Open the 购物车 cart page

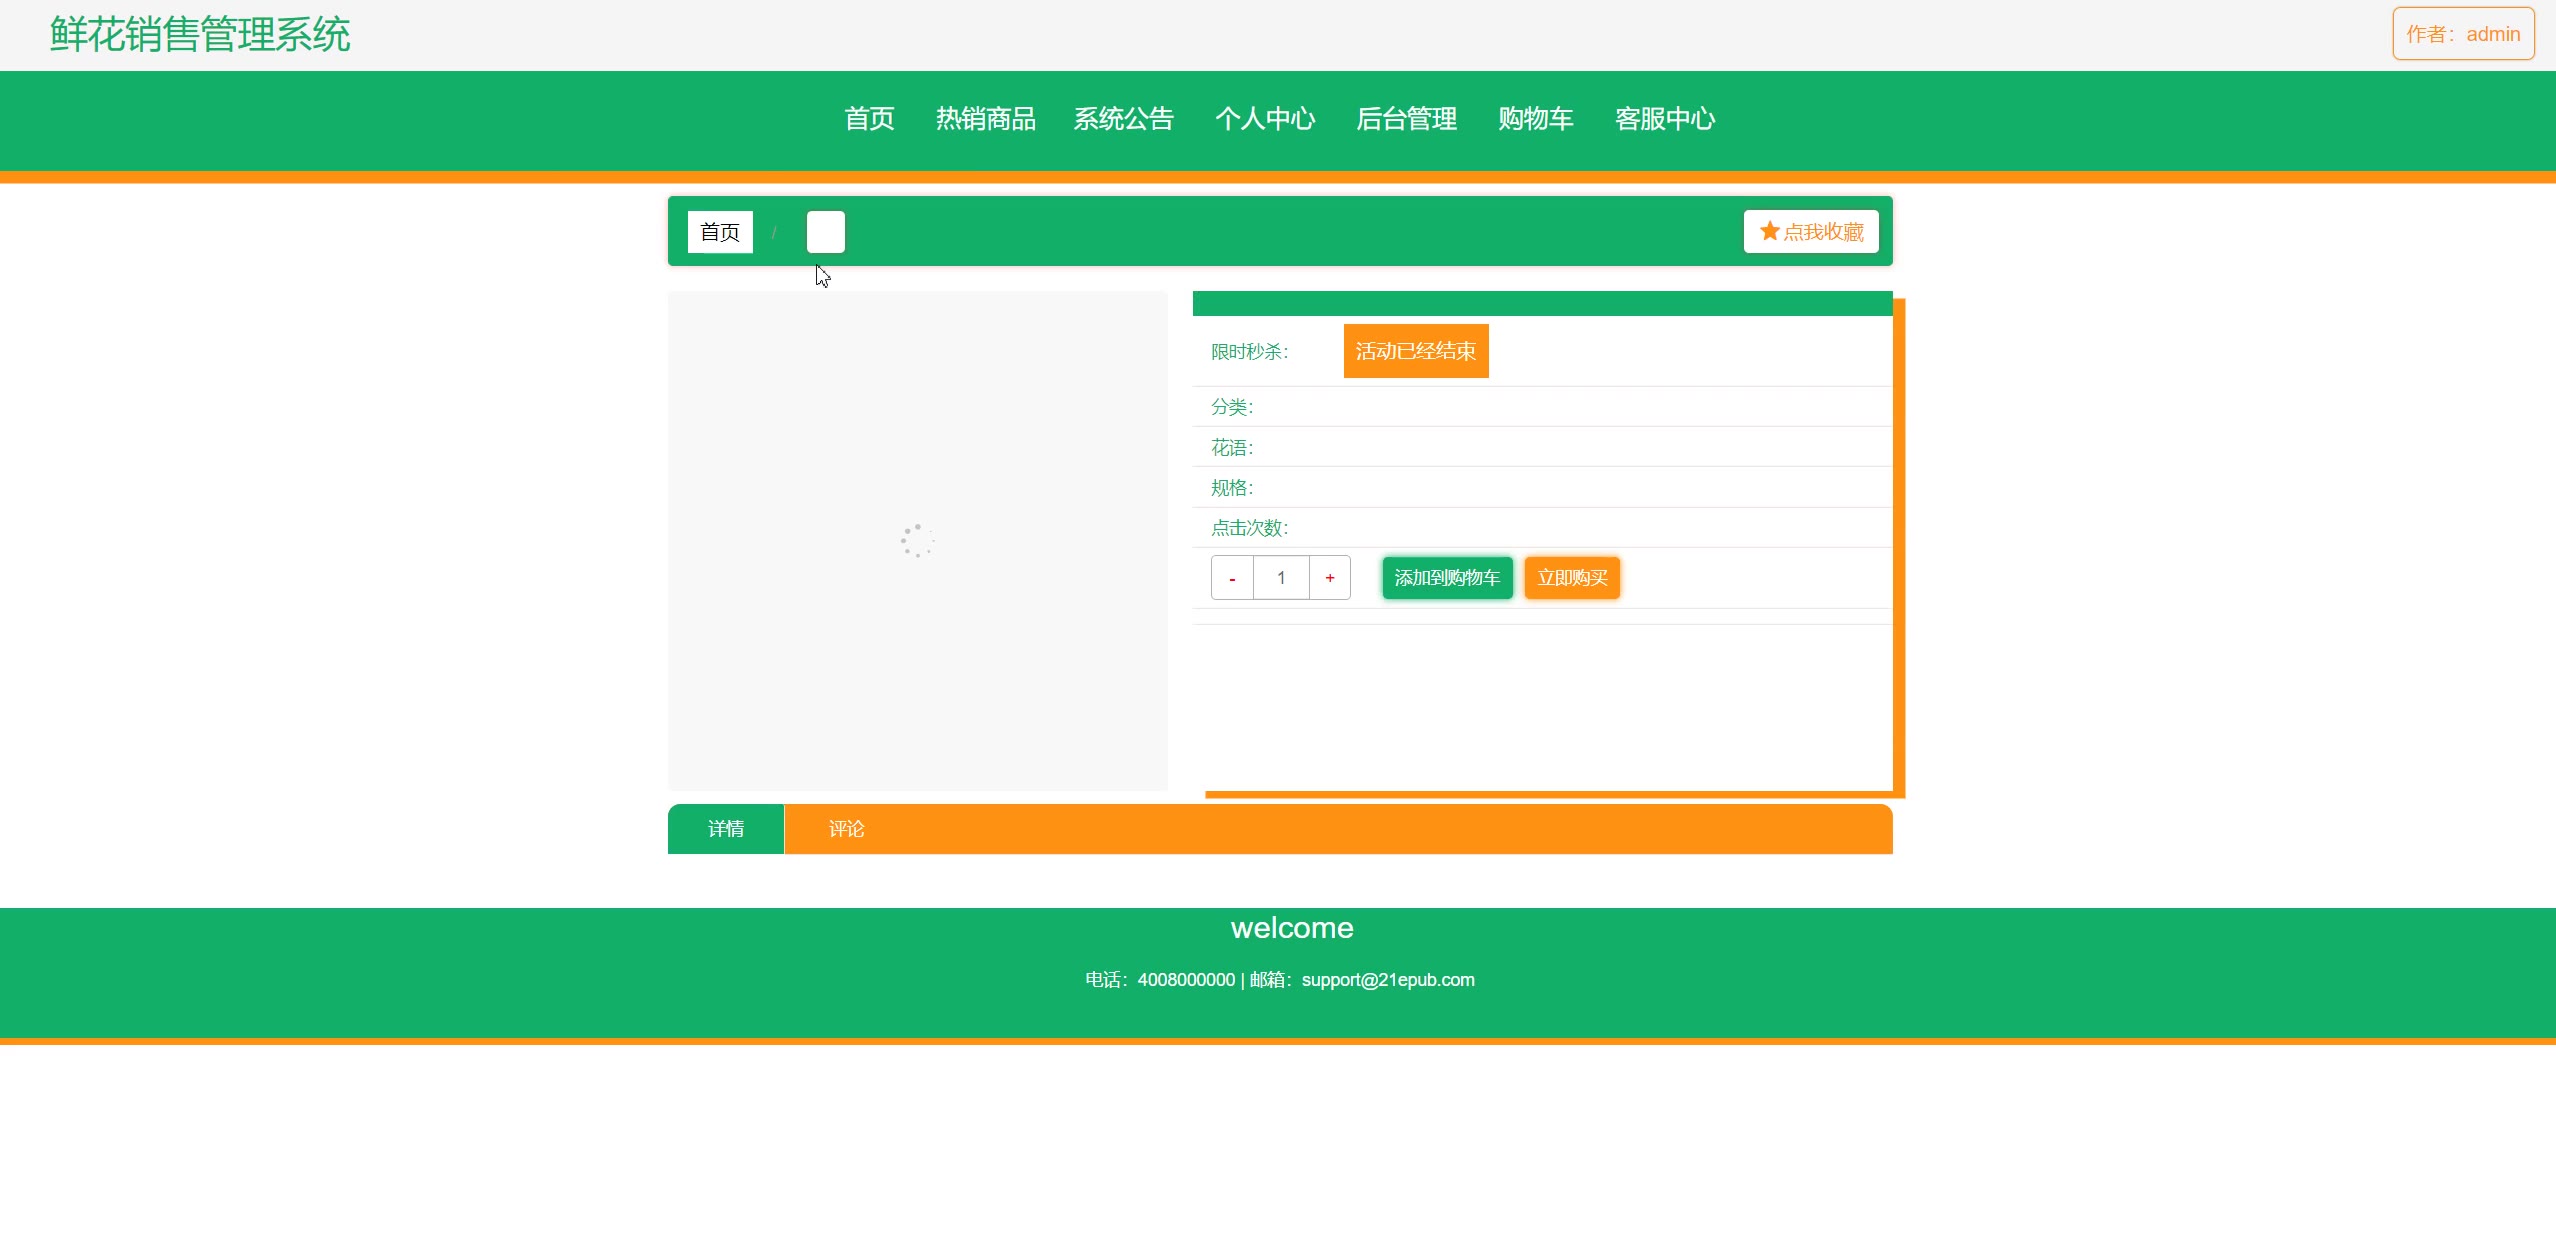pyautogui.click(x=1535, y=119)
